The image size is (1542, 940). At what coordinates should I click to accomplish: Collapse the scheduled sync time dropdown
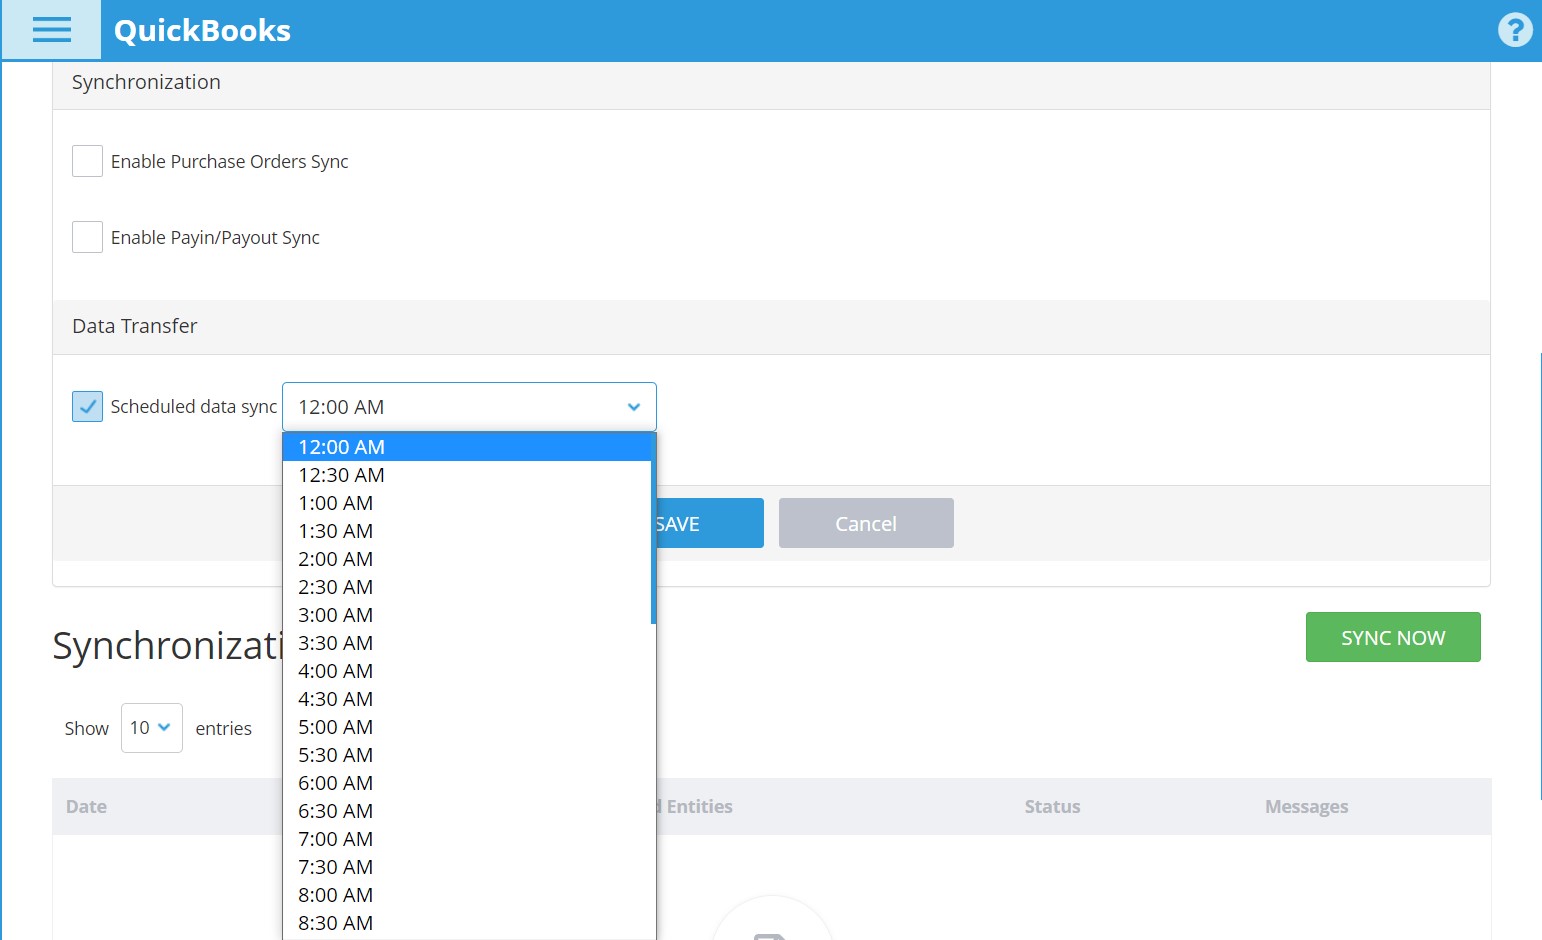click(x=469, y=407)
